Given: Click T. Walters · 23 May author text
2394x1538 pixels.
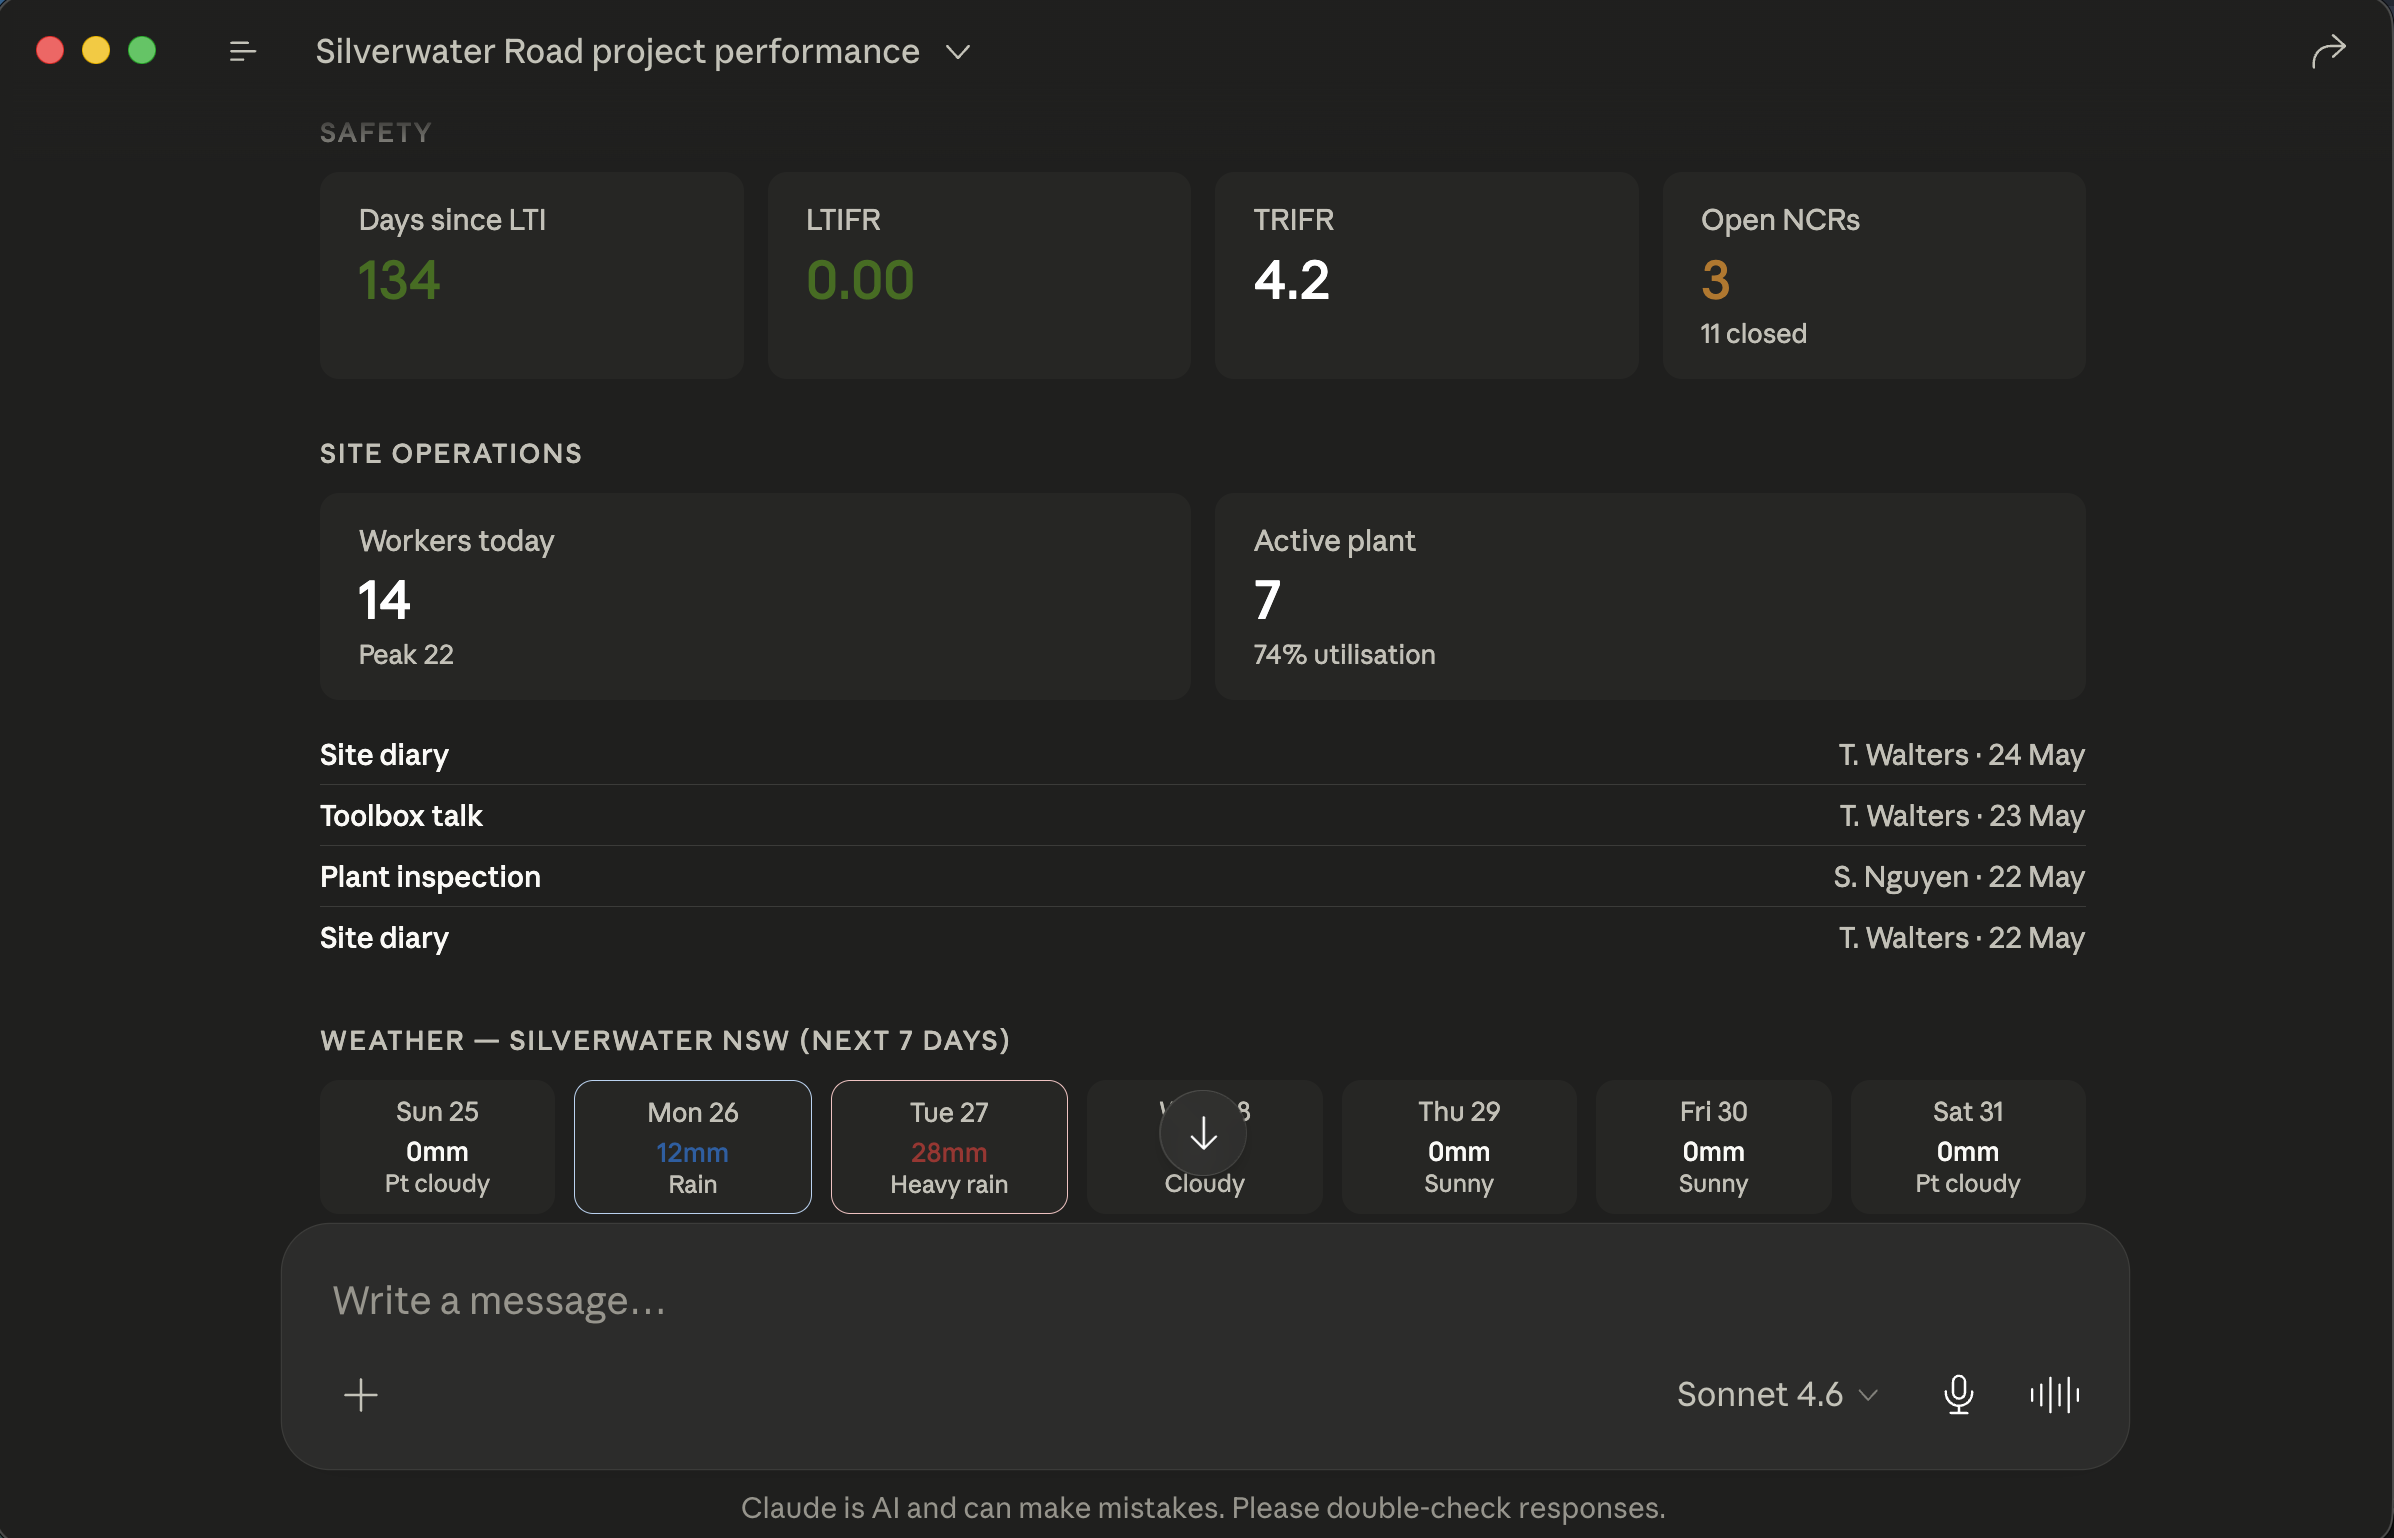Looking at the screenshot, I should [x=1962, y=816].
